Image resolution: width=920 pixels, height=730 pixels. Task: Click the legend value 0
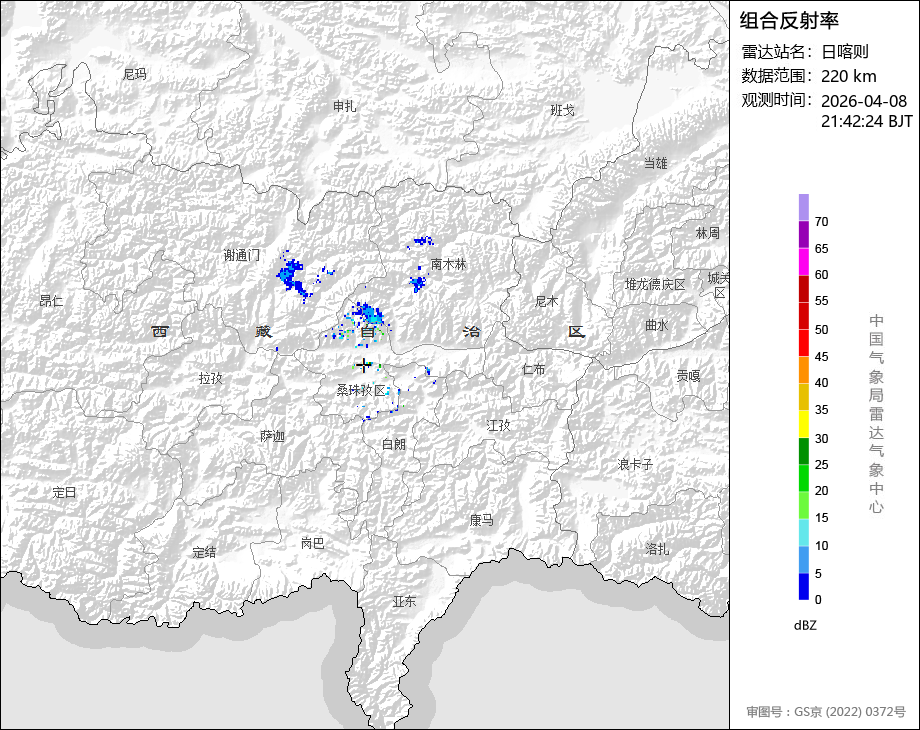818,599
